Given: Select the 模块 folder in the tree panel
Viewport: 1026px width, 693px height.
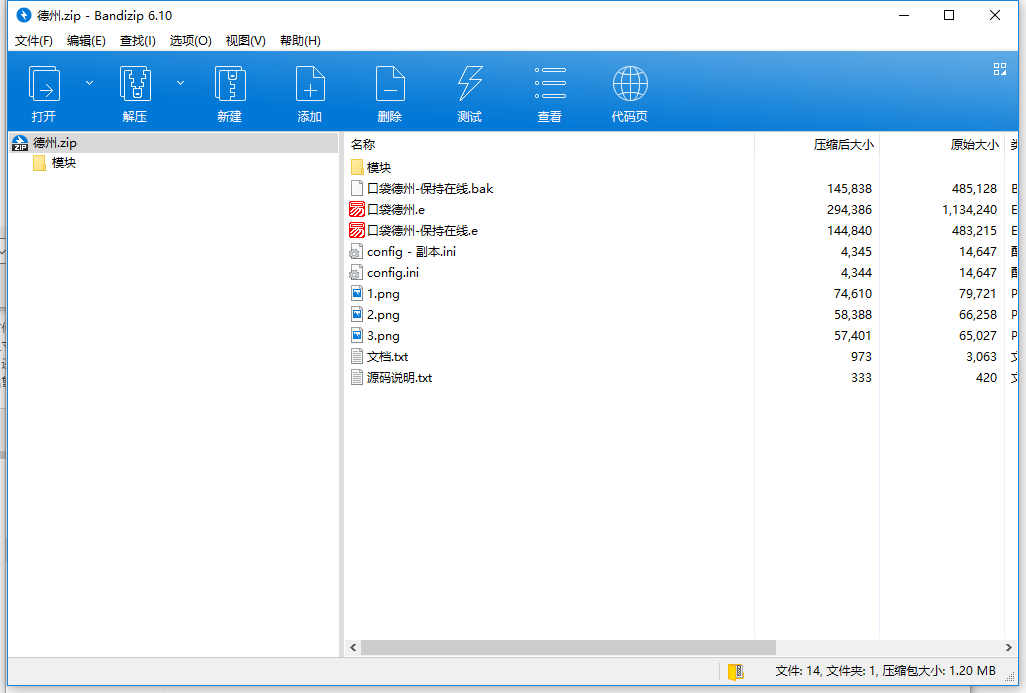Looking at the screenshot, I should click(x=63, y=163).
